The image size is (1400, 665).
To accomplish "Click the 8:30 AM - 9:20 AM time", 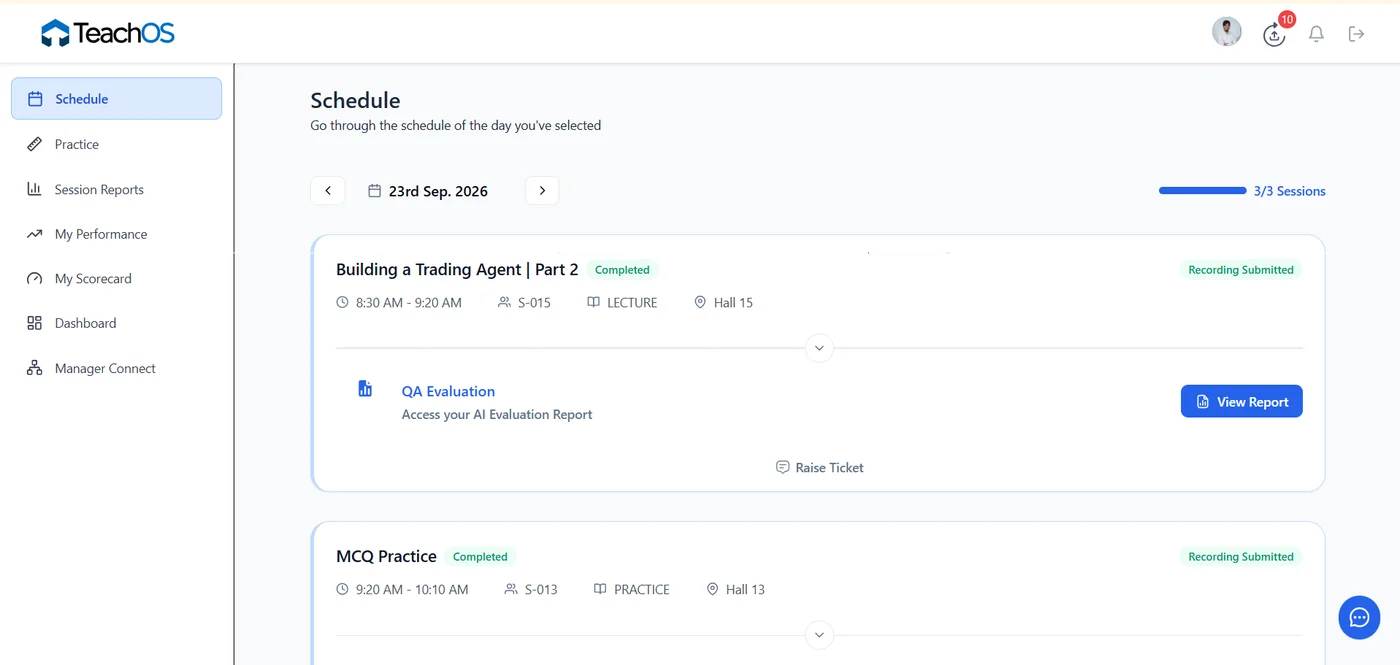I will (x=409, y=302).
